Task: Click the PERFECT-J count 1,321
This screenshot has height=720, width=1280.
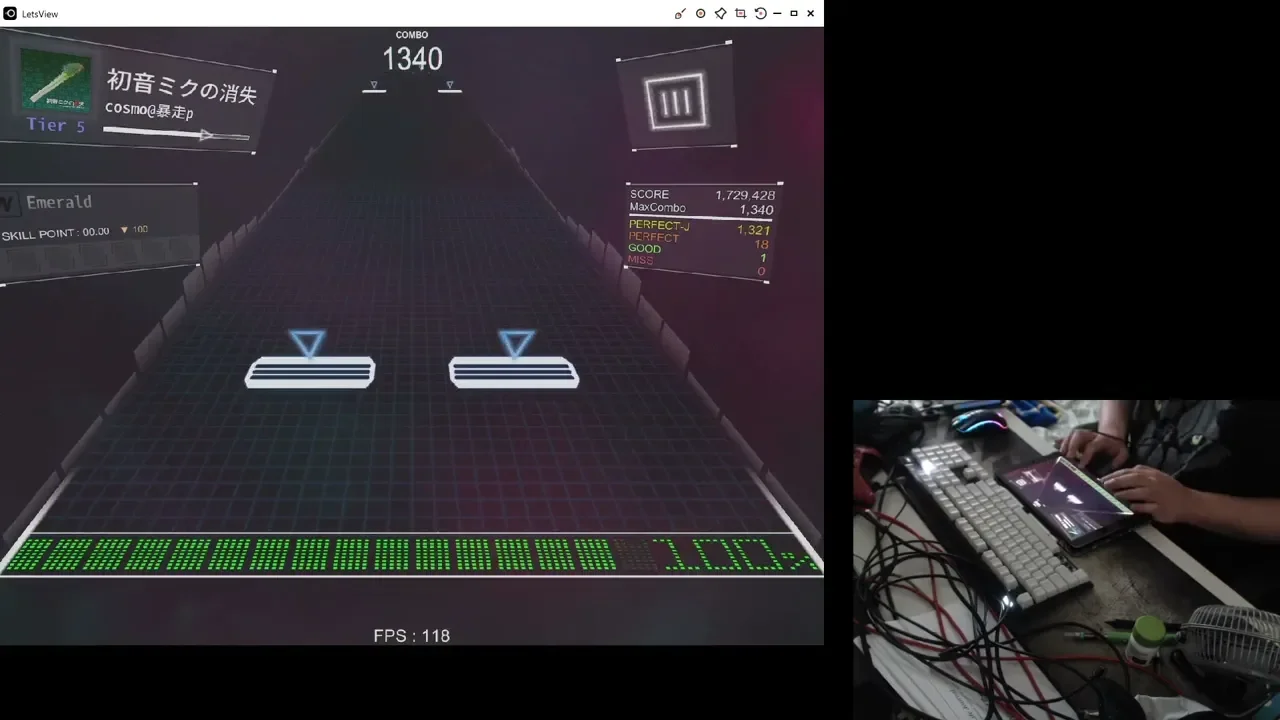Action: tap(753, 230)
